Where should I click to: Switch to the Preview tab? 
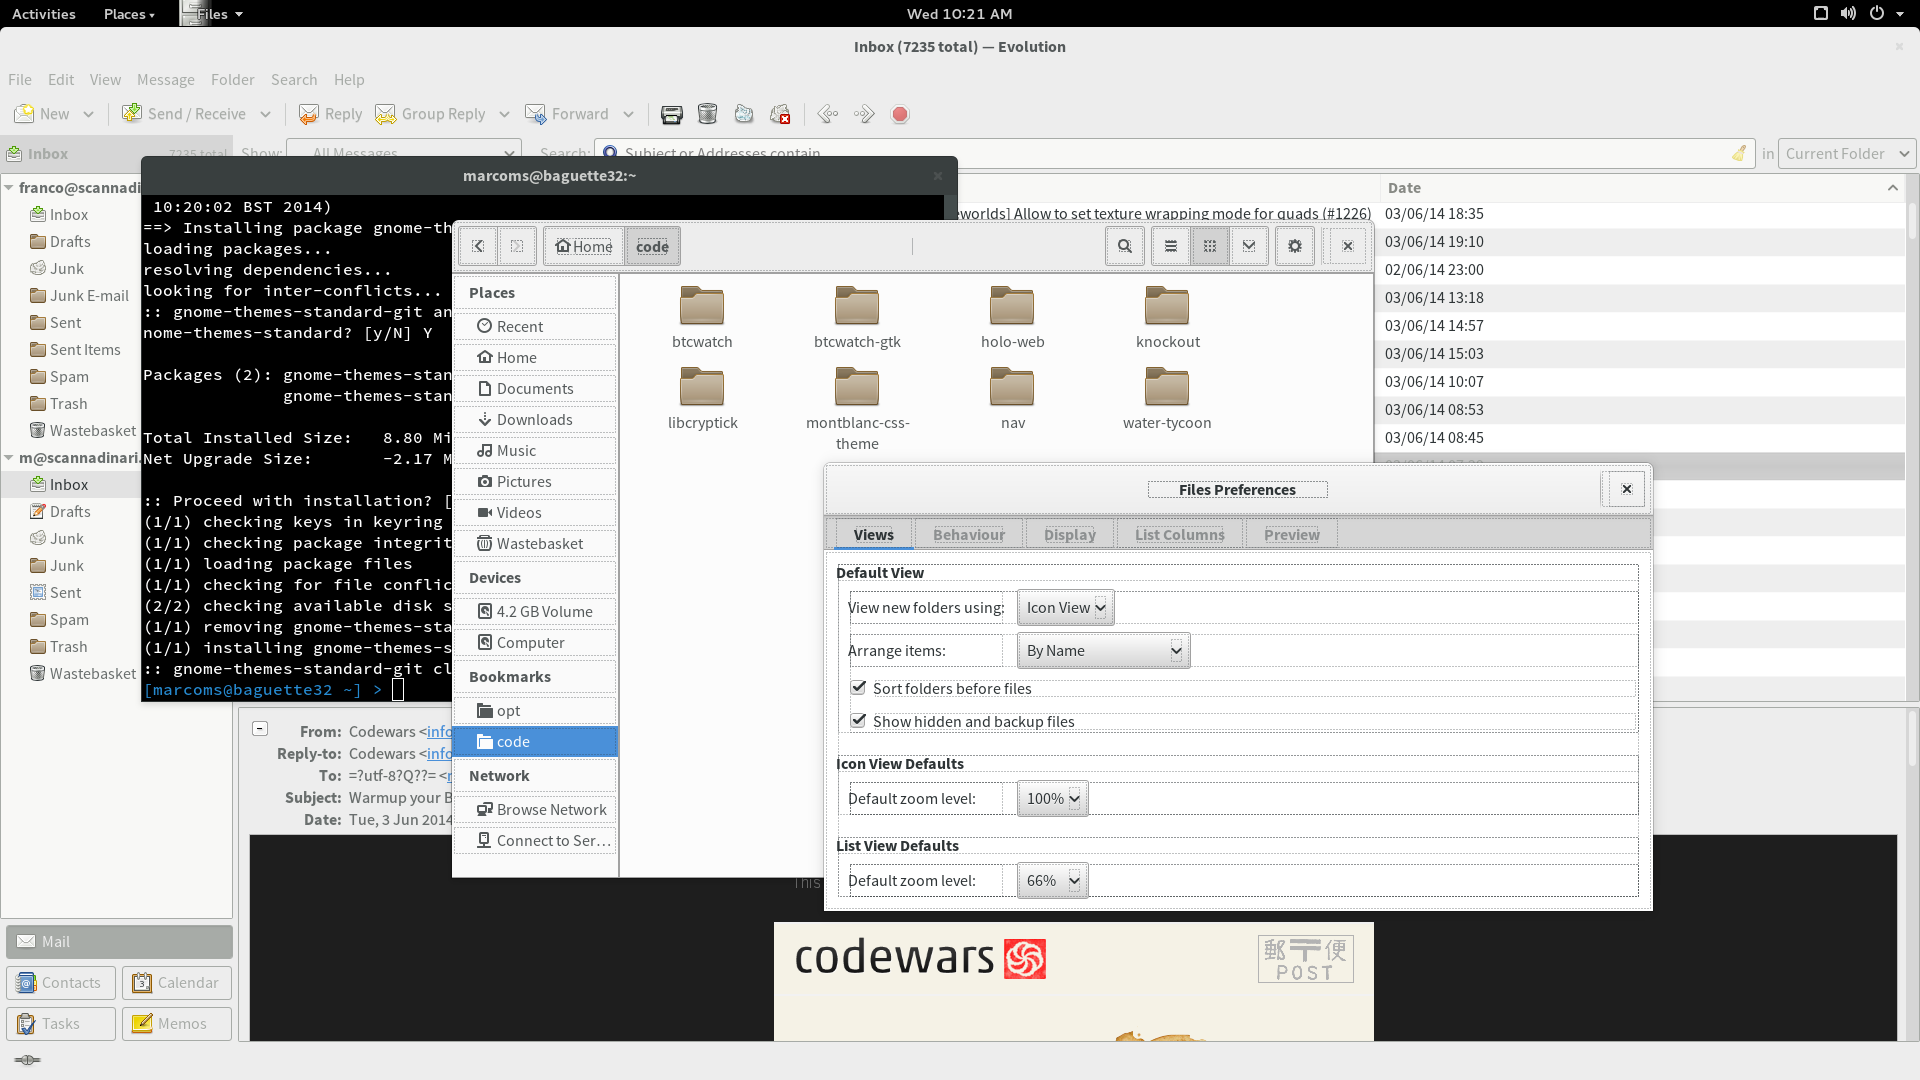(1292, 535)
